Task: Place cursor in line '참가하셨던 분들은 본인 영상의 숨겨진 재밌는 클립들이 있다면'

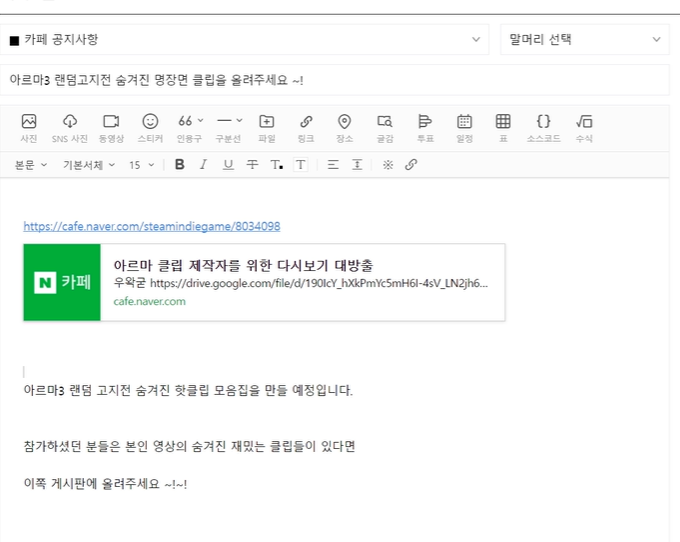Action: pos(190,446)
